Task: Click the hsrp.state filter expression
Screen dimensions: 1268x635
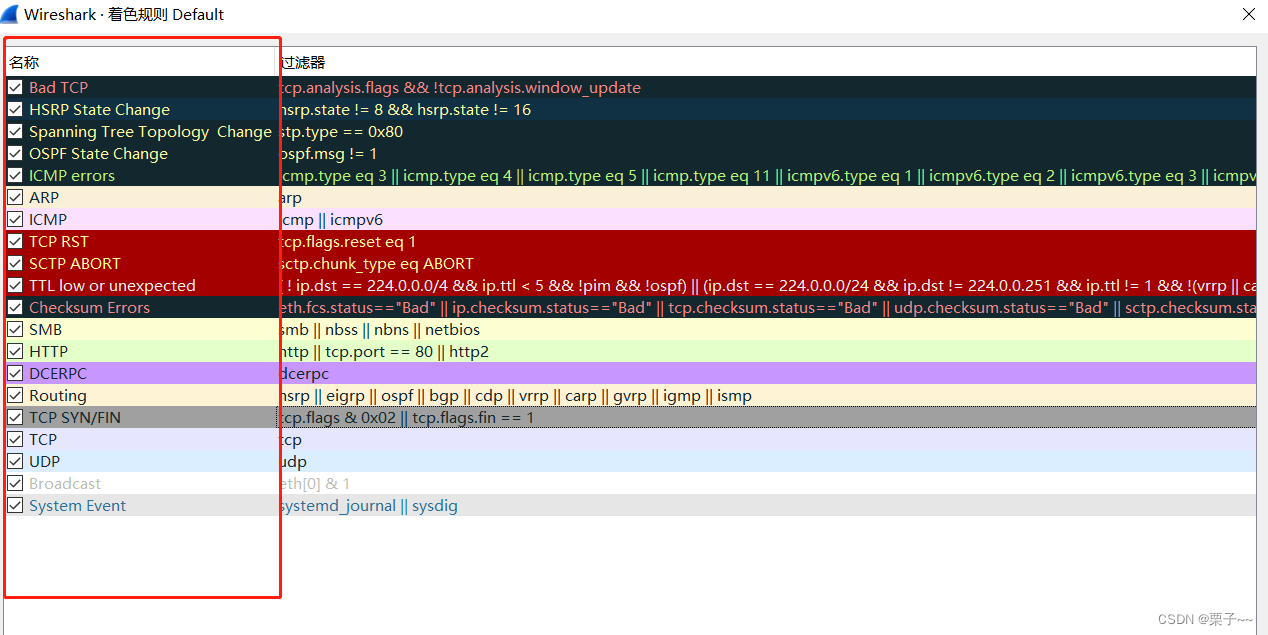Action: (x=405, y=110)
